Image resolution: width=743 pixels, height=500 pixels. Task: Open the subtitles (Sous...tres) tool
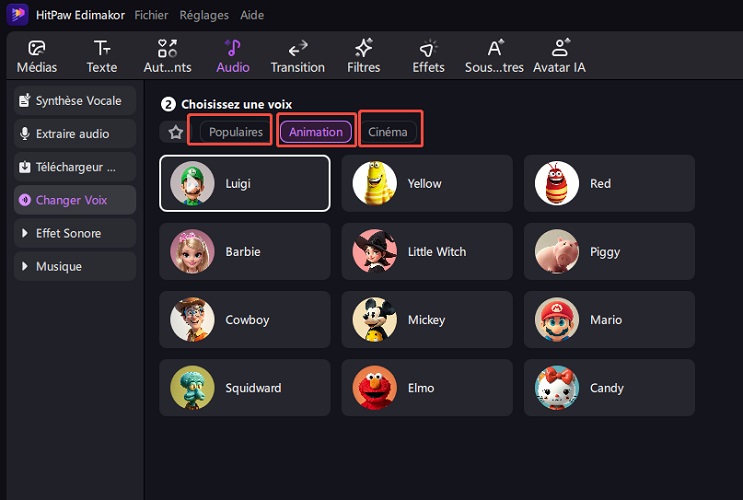pyautogui.click(x=494, y=57)
